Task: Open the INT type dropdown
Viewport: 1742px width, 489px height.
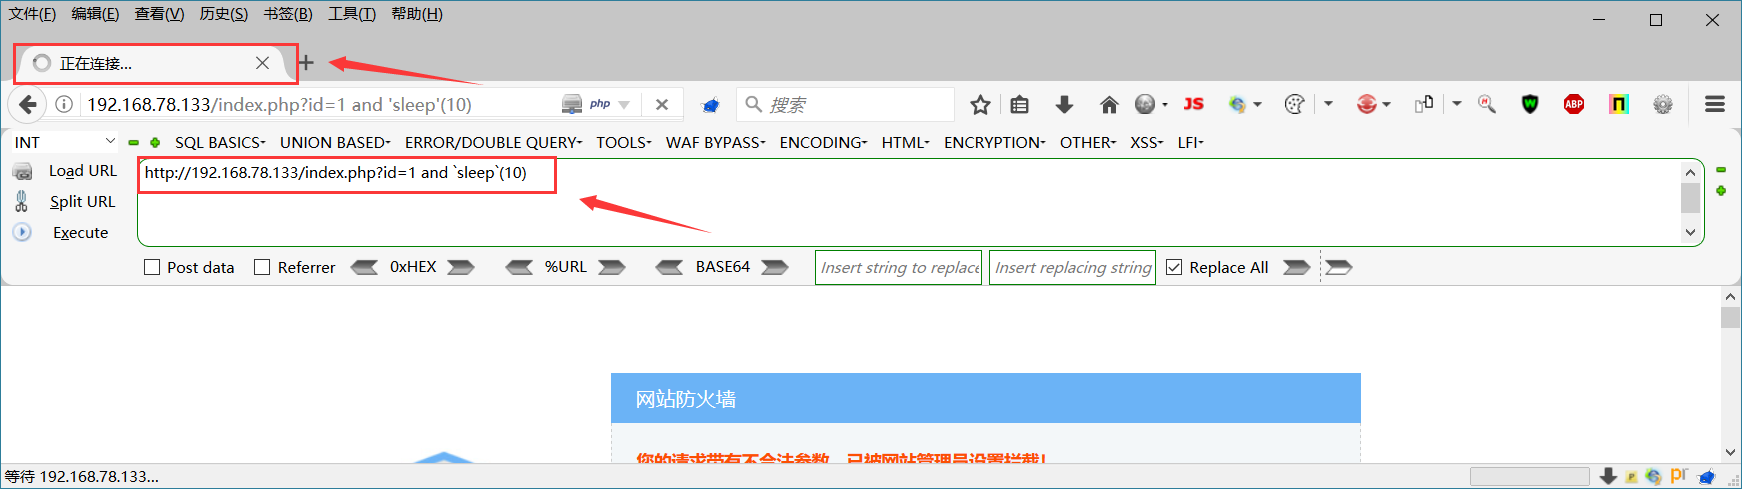Action: (x=64, y=142)
